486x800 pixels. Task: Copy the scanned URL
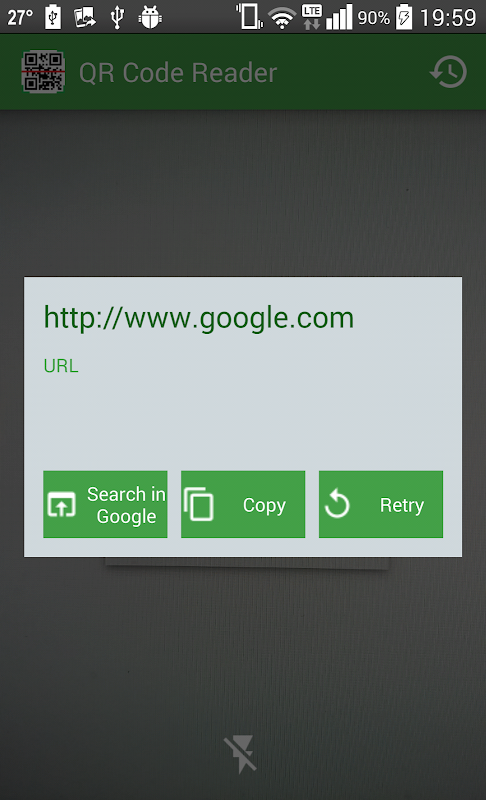click(243, 504)
